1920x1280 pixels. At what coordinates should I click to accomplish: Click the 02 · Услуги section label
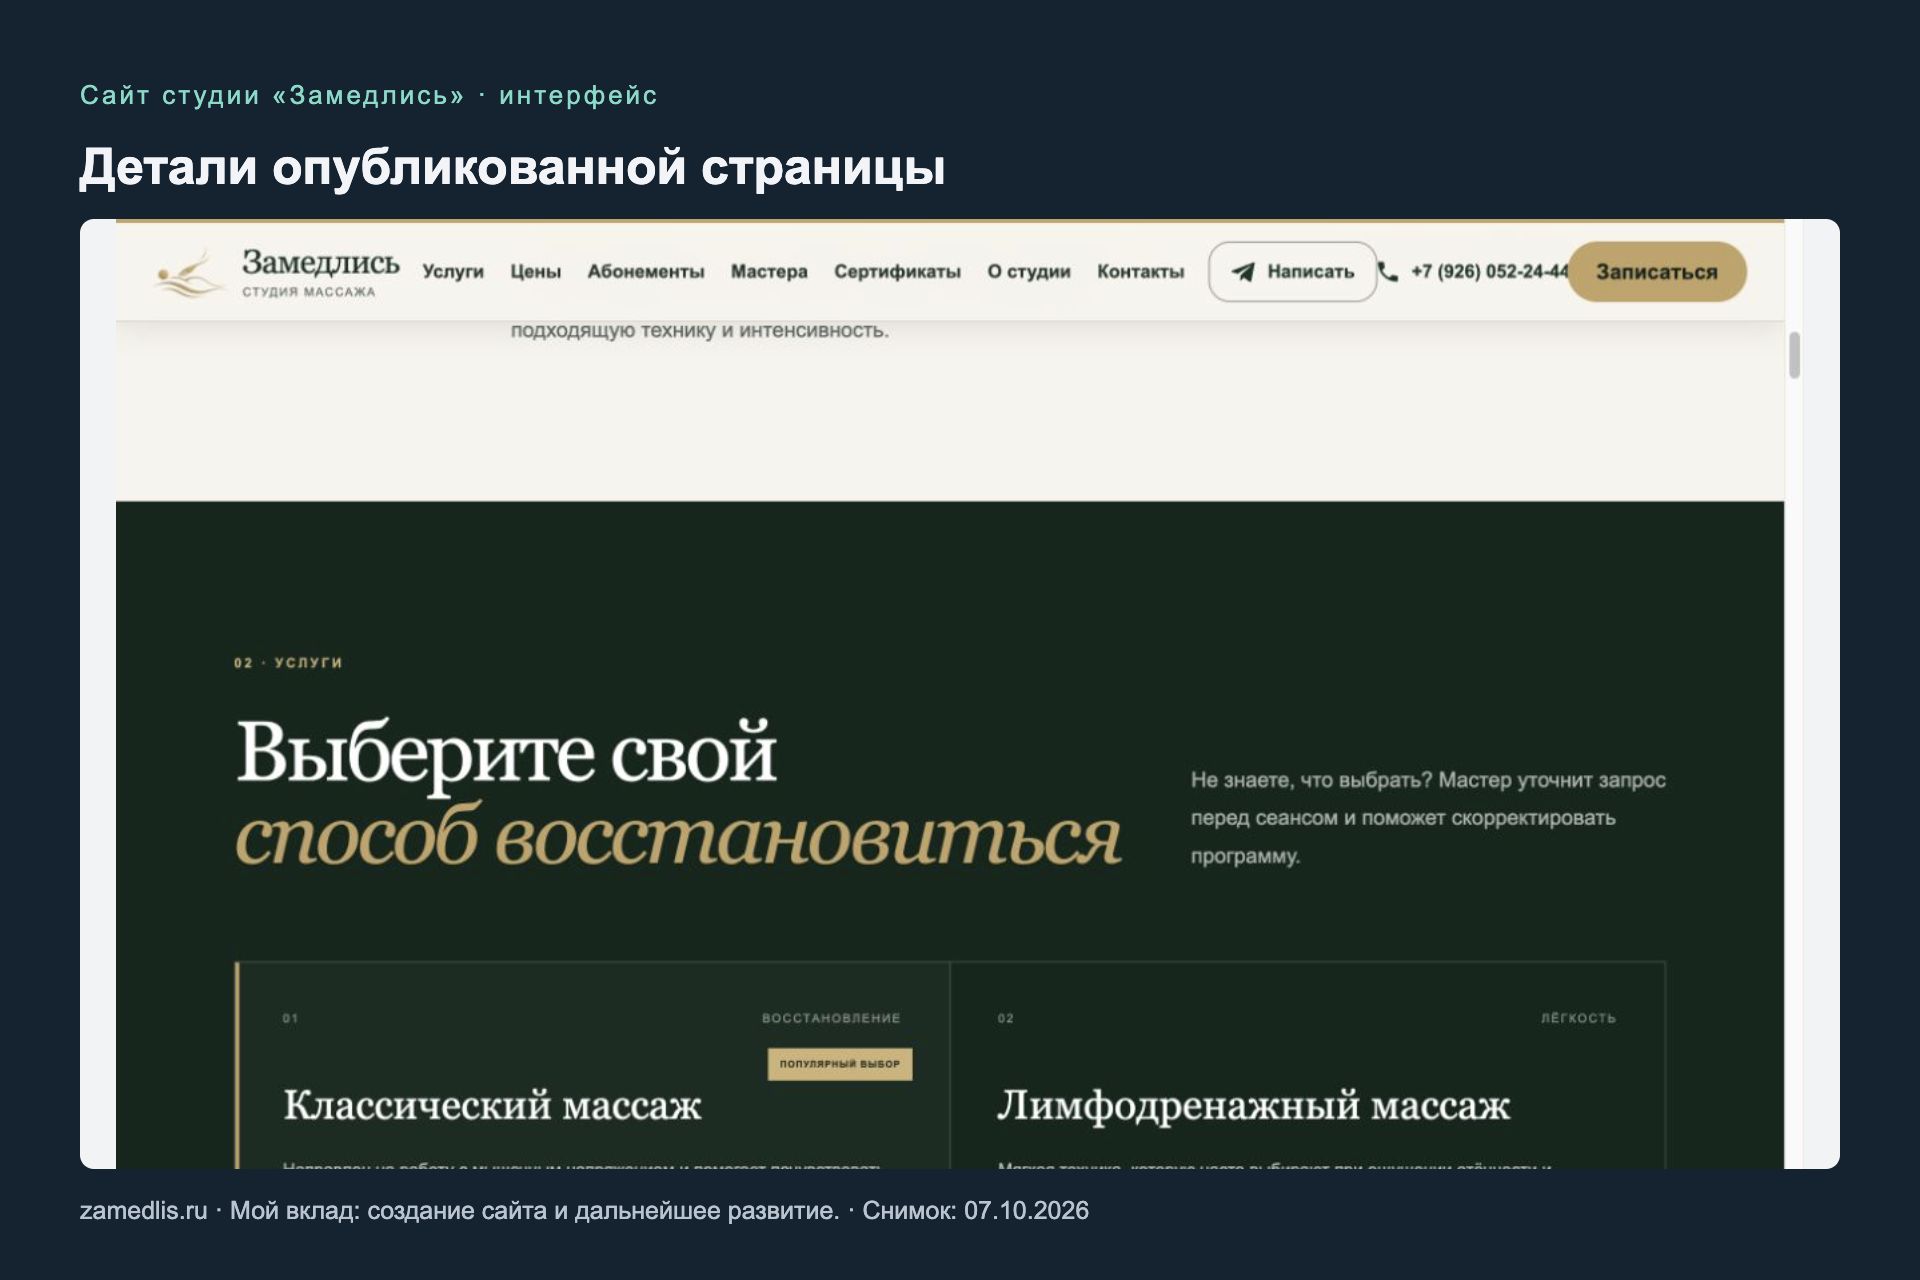click(288, 663)
